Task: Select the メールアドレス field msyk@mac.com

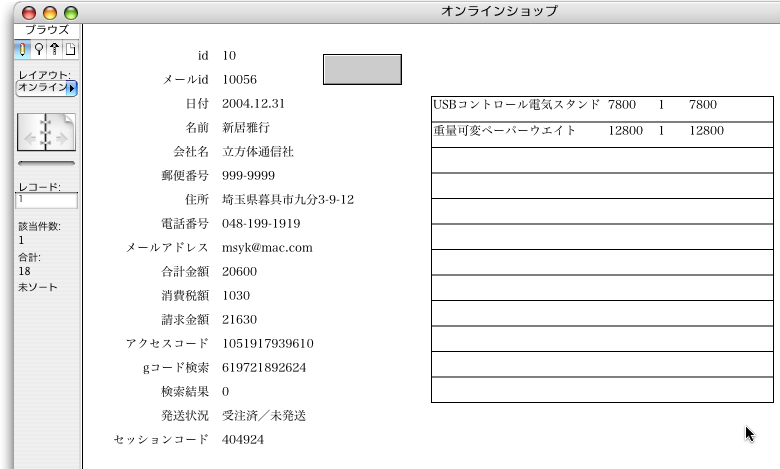Action: click(x=267, y=248)
